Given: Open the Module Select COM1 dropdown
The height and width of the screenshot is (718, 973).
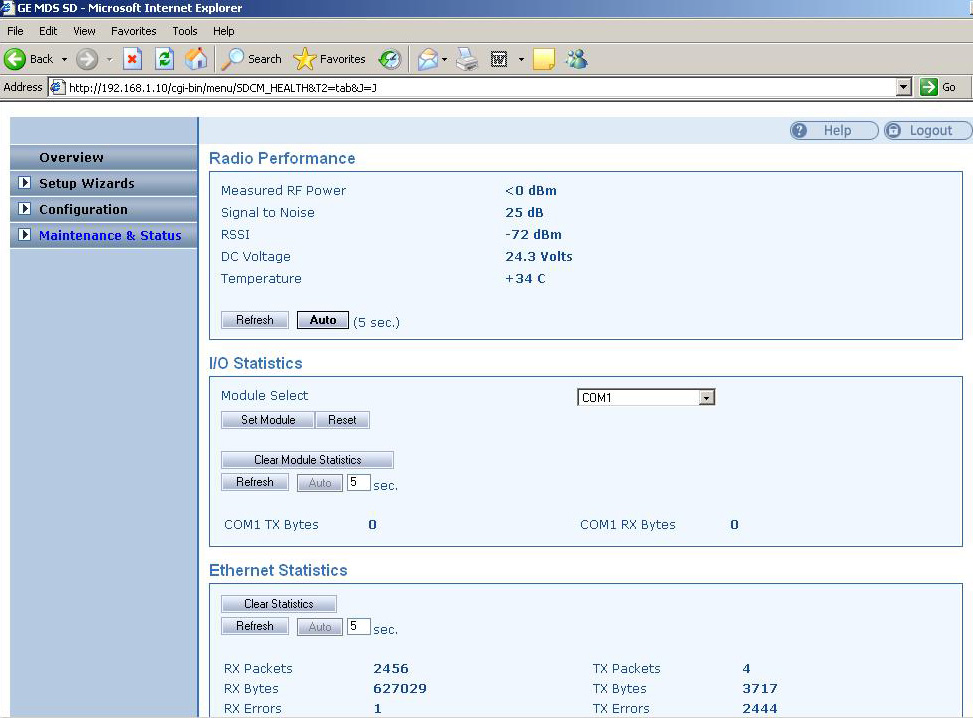Looking at the screenshot, I should click(706, 397).
